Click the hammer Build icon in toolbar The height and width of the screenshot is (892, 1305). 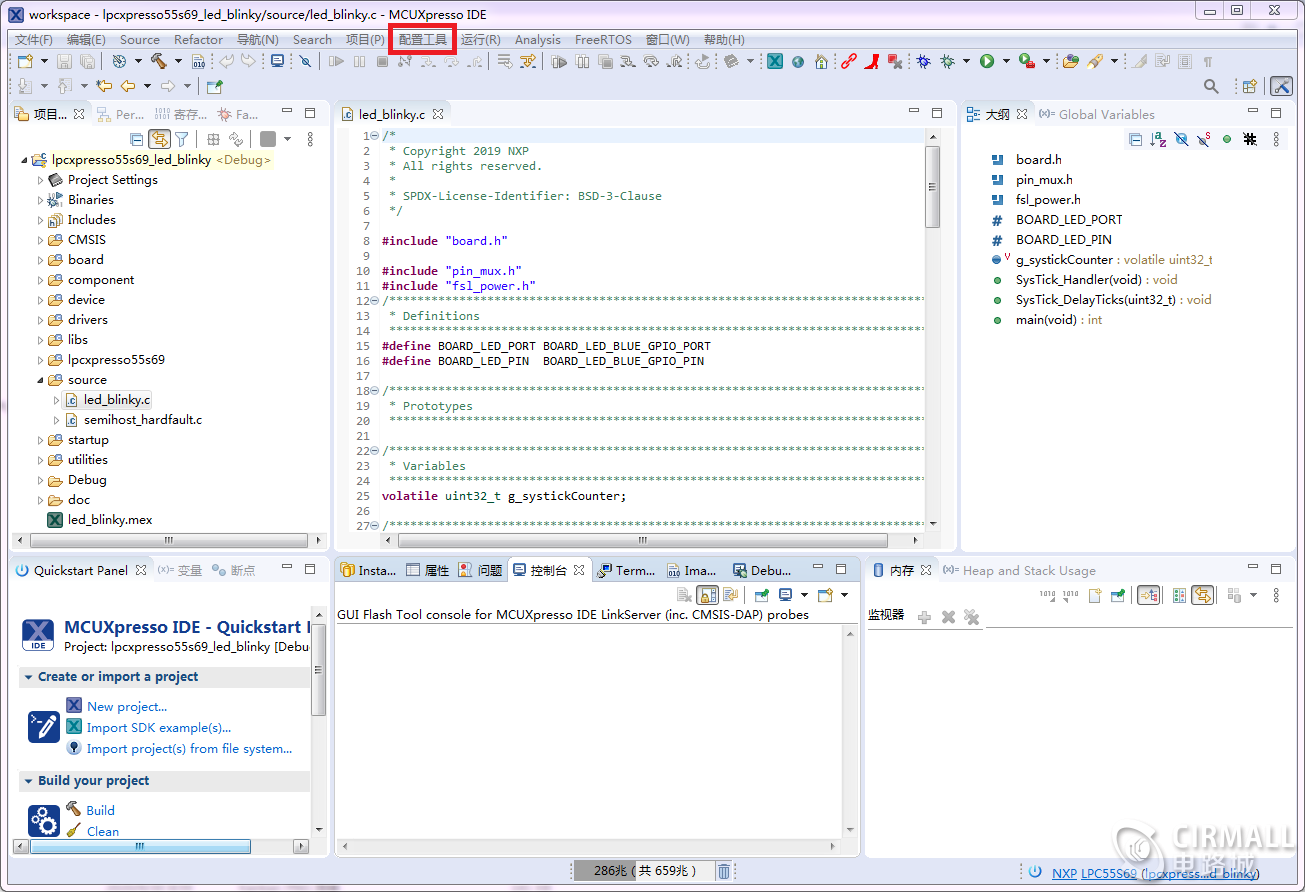click(x=158, y=62)
